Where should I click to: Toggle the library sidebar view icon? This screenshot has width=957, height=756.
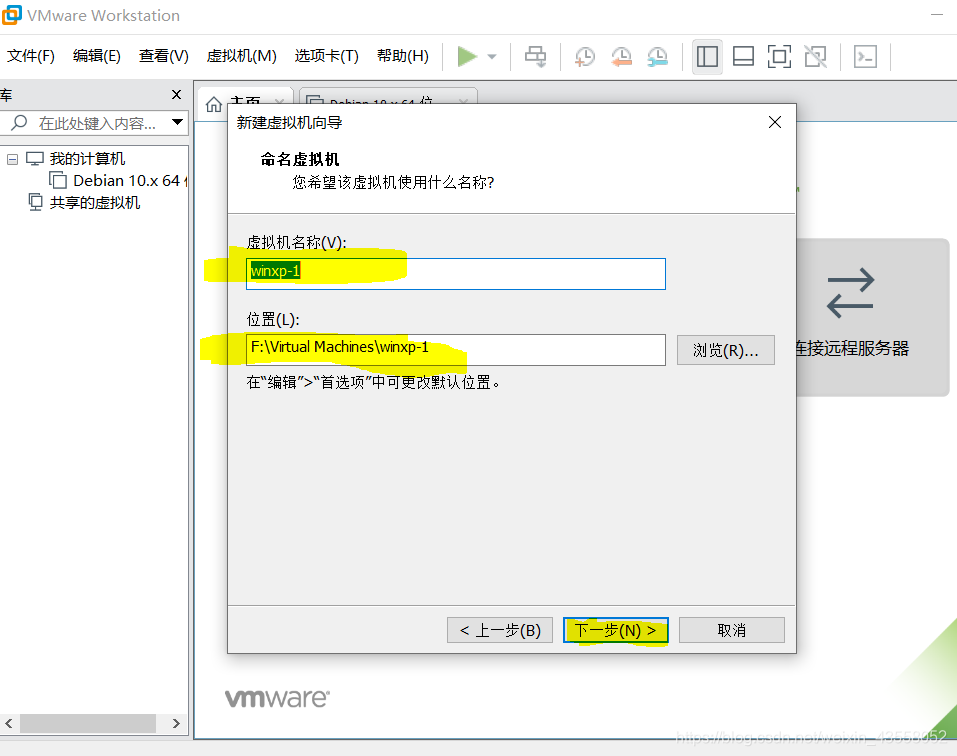click(707, 57)
